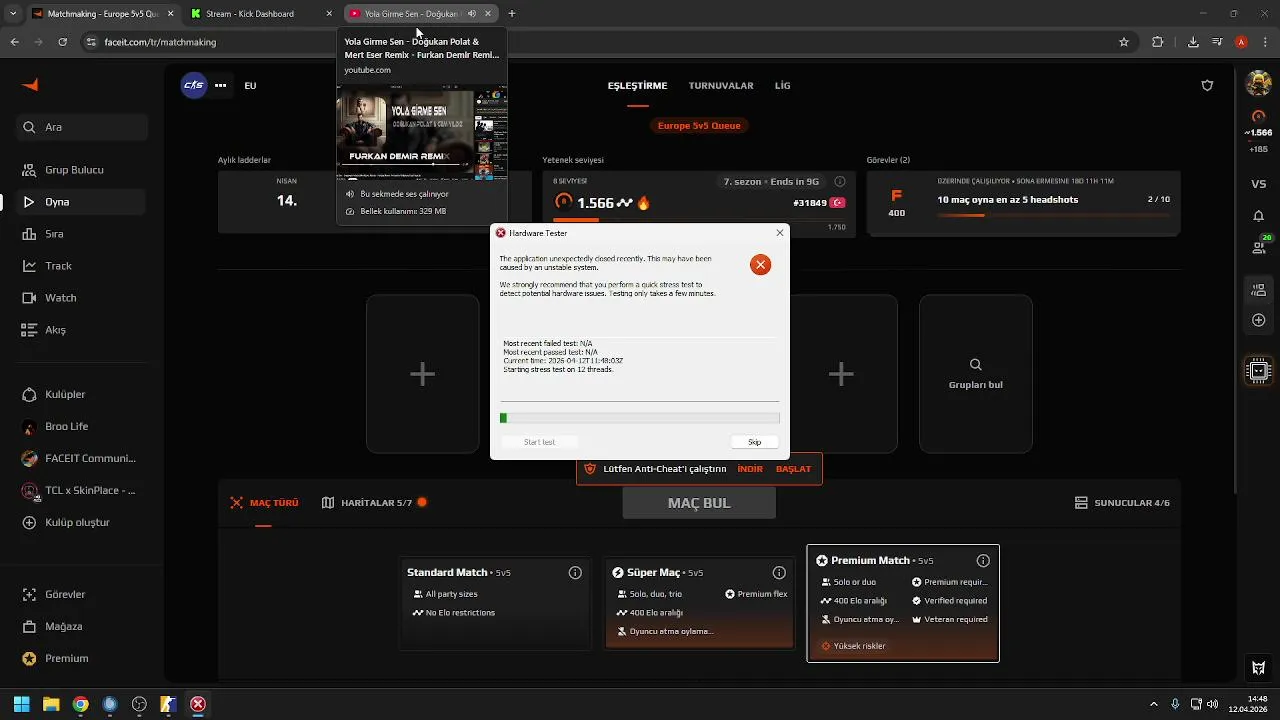The height and width of the screenshot is (720, 1280).
Task: Open friends list with 20 badge
Action: point(1260,246)
